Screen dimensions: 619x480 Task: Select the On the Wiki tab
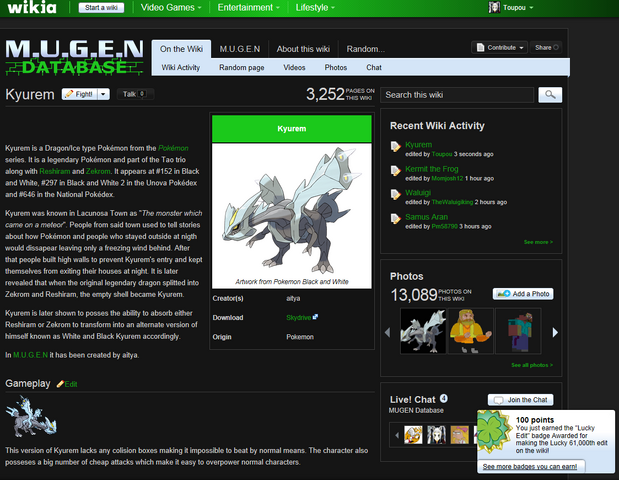(x=181, y=49)
